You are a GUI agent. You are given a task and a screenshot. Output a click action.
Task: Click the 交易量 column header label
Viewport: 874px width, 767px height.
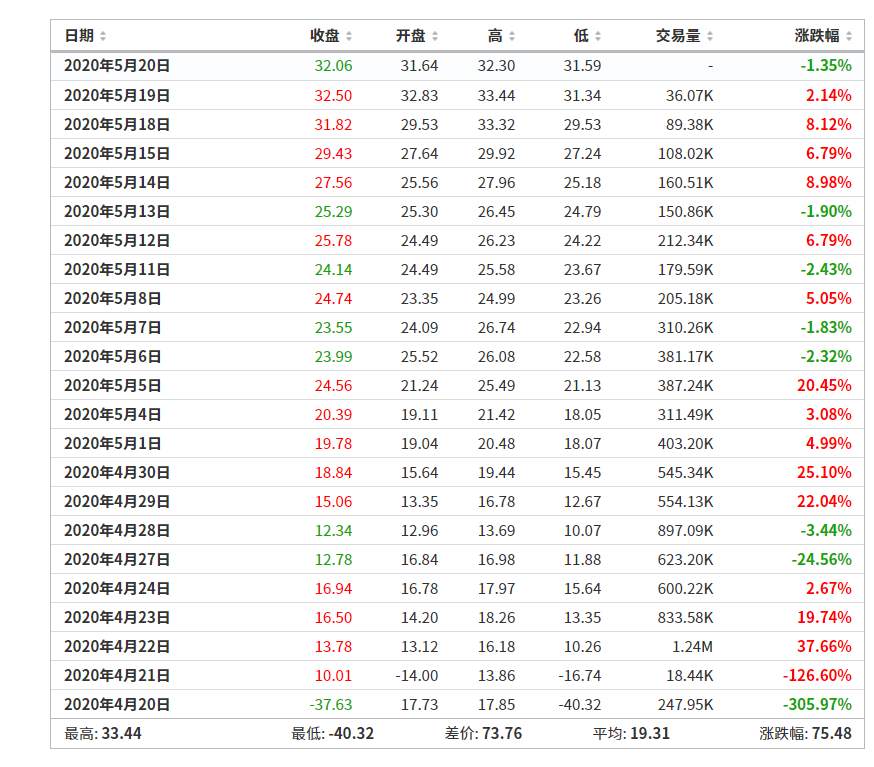point(678,36)
